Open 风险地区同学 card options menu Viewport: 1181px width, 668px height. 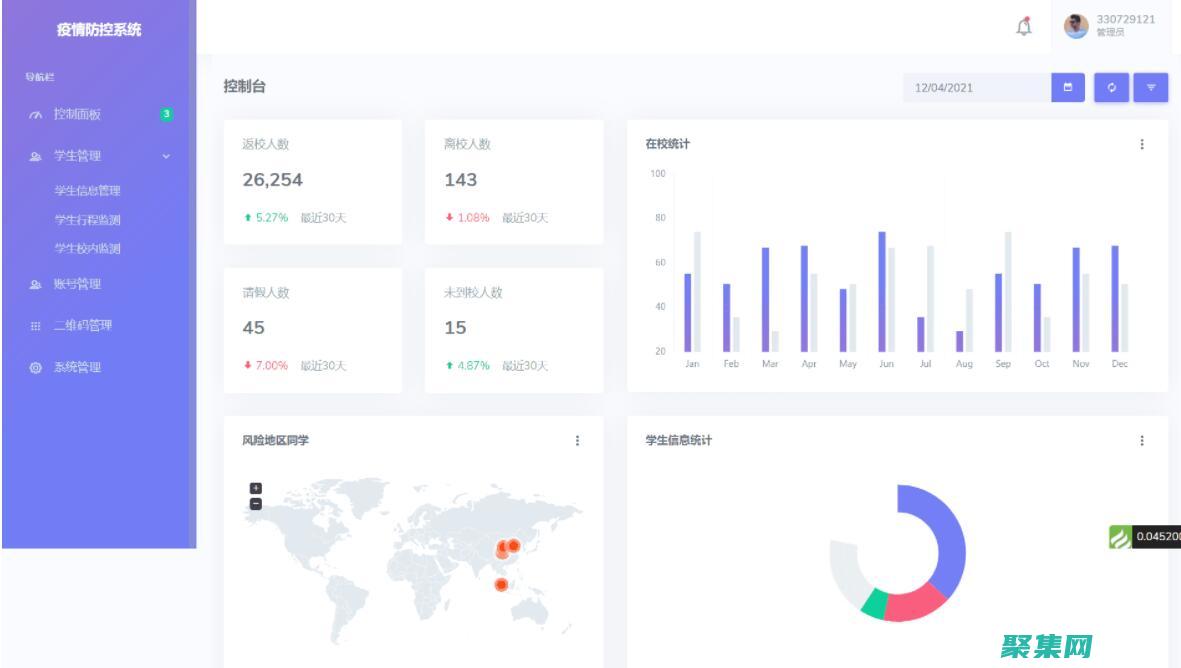point(577,440)
